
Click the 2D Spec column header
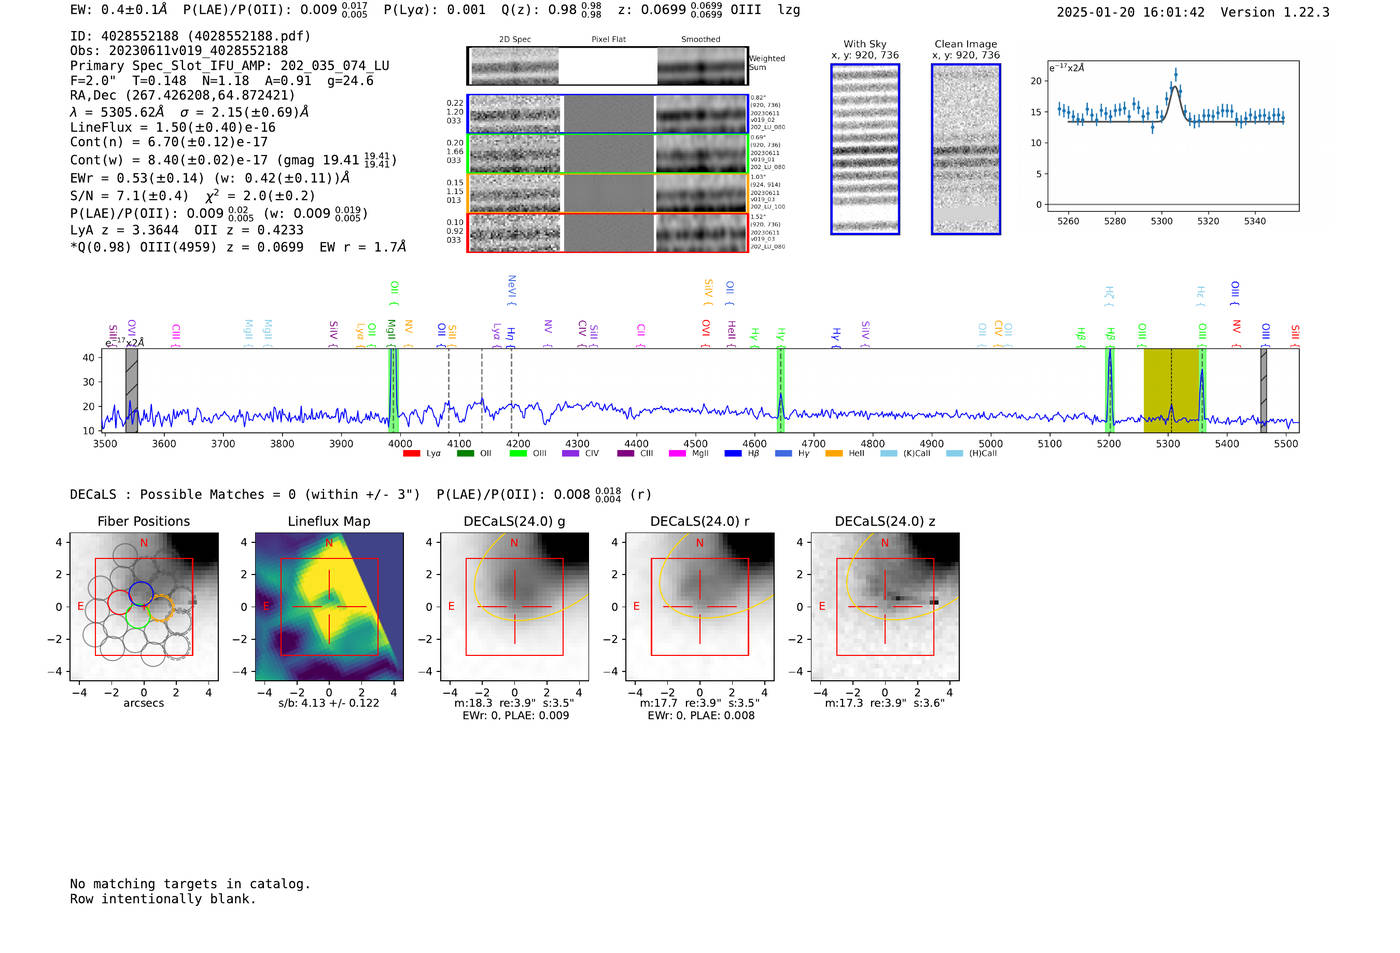[515, 40]
